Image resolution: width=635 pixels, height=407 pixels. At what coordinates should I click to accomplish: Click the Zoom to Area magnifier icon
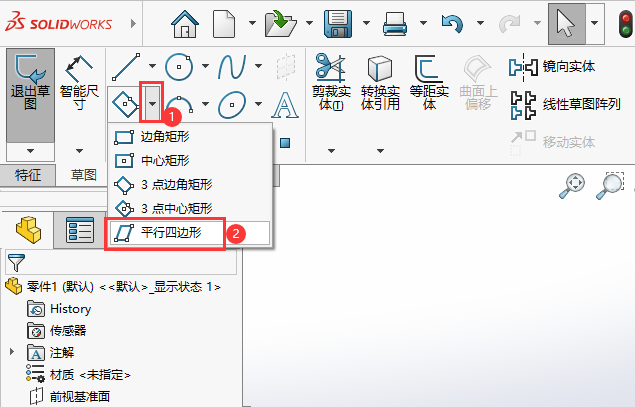point(609,186)
